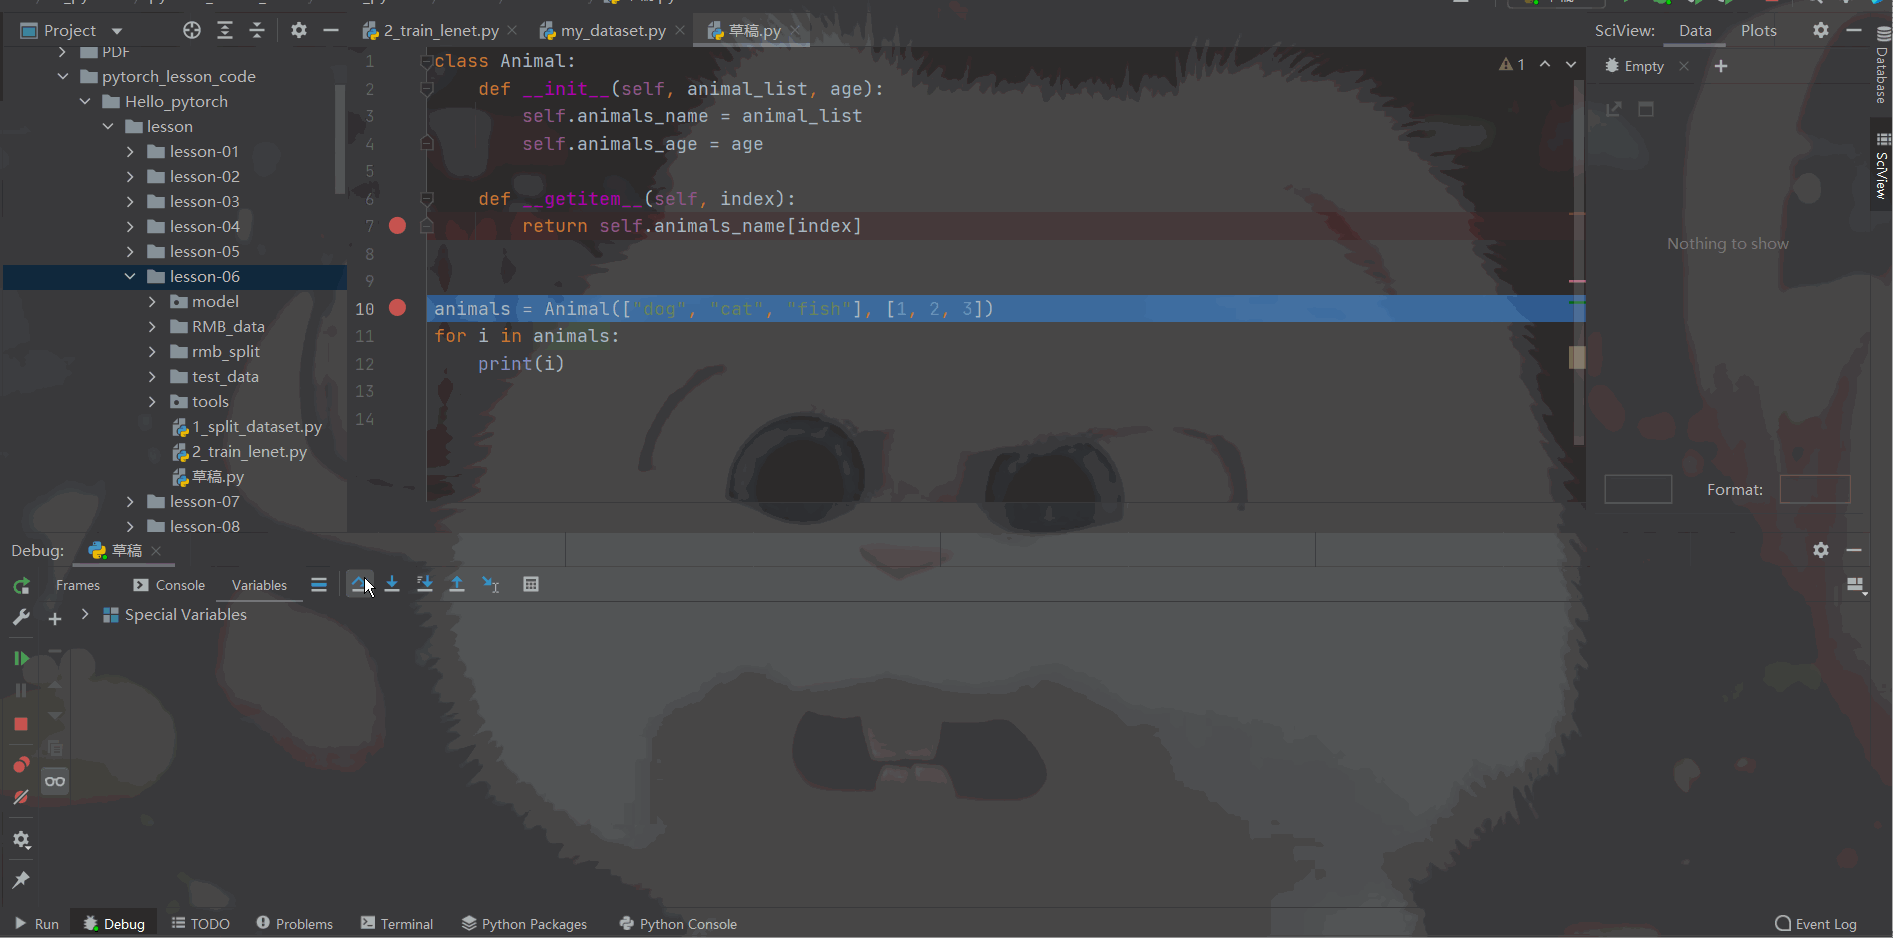The height and width of the screenshot is (938, 1893).
Task: Click the Run to Cursor button
Action: pos(491,584)
